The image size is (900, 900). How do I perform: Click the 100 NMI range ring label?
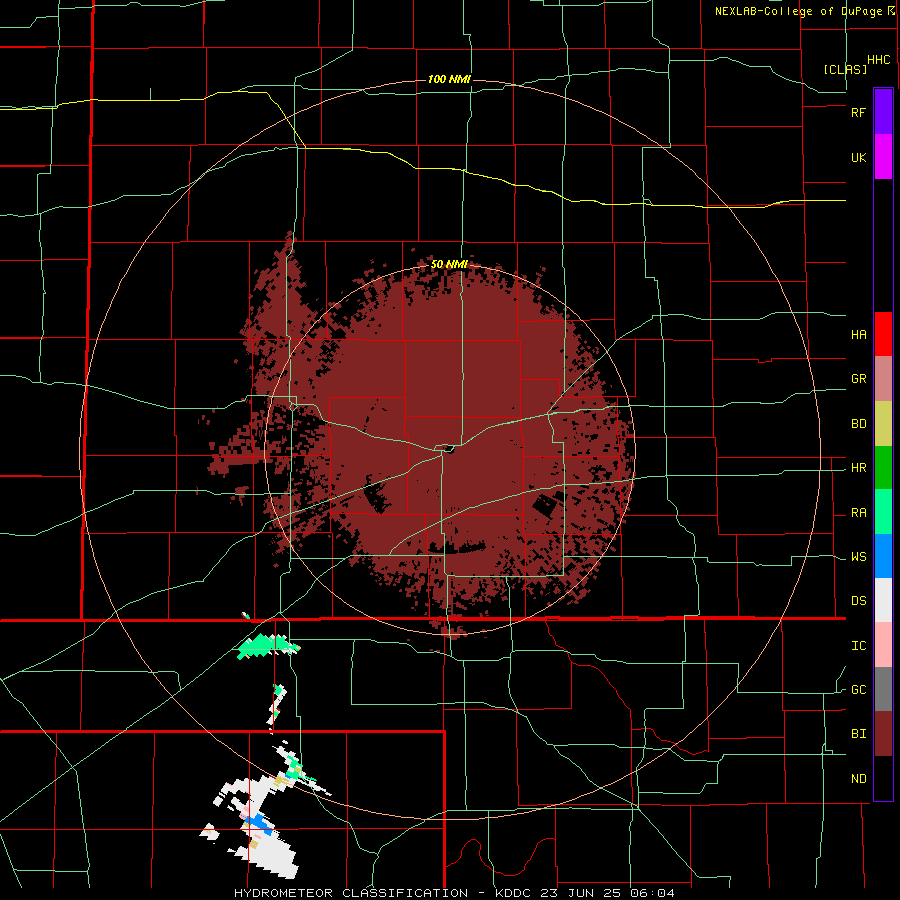pos(449,79)
